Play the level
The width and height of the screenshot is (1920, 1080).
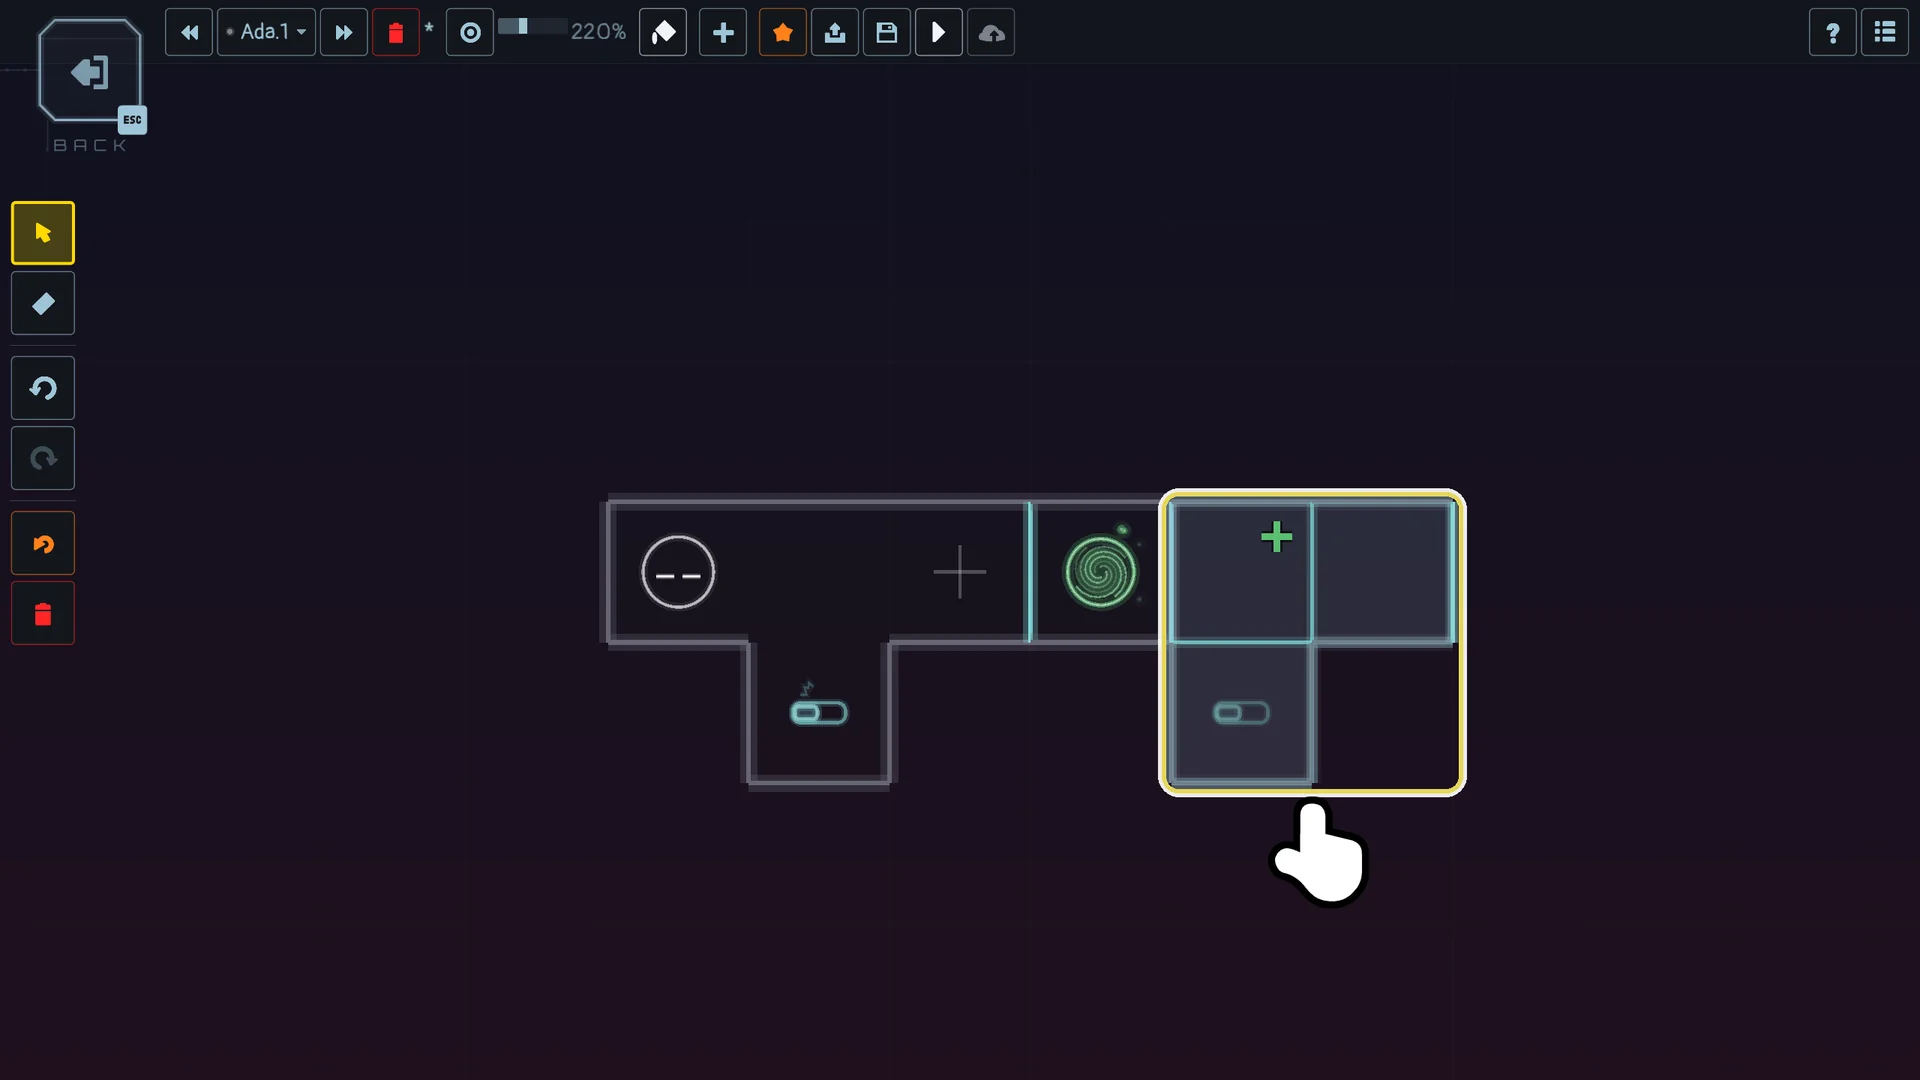pyautogui.click(x=939, y=33)
